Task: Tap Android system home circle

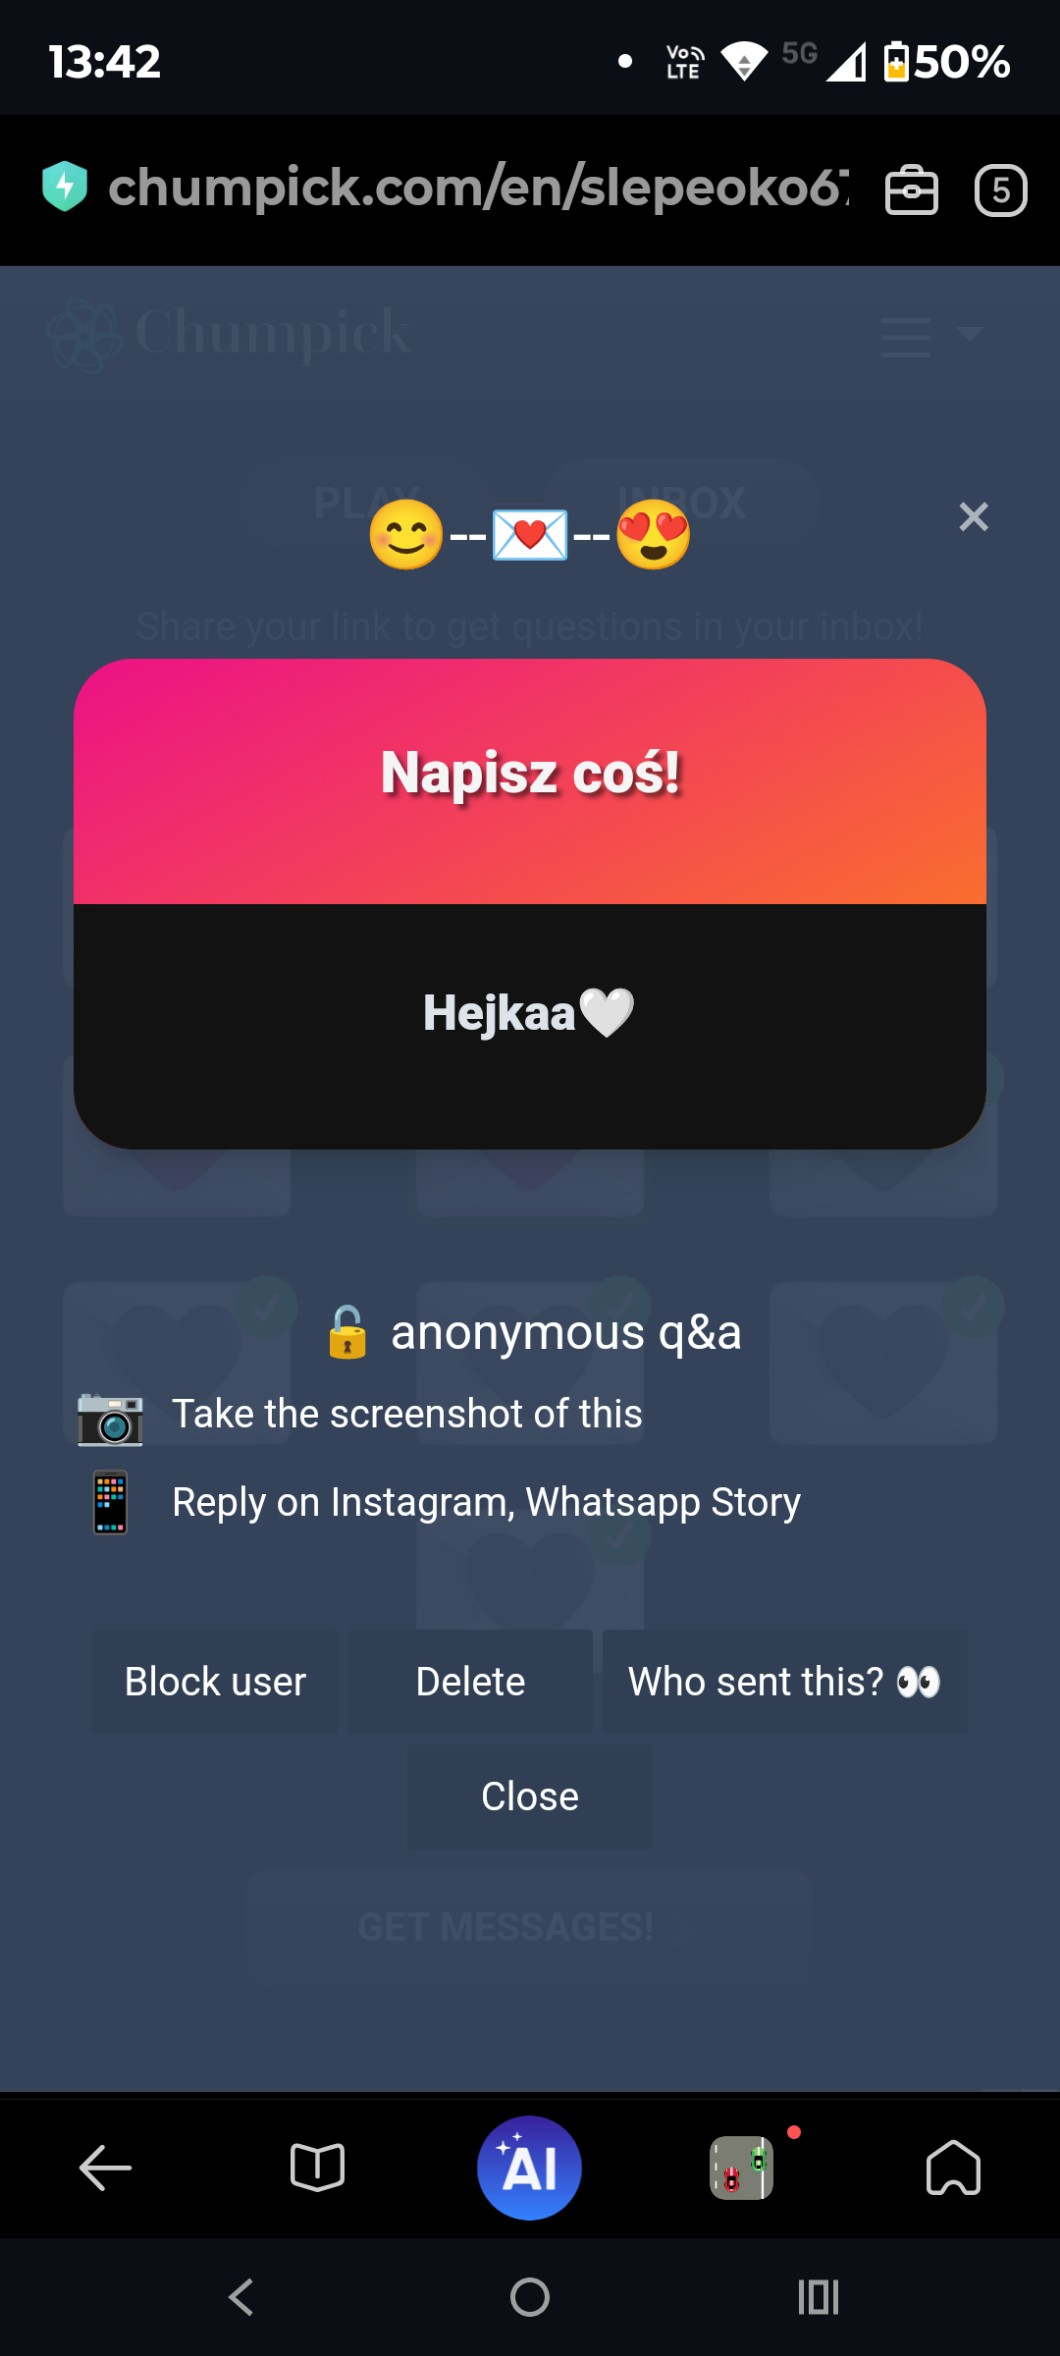Action: (529, 2297)
